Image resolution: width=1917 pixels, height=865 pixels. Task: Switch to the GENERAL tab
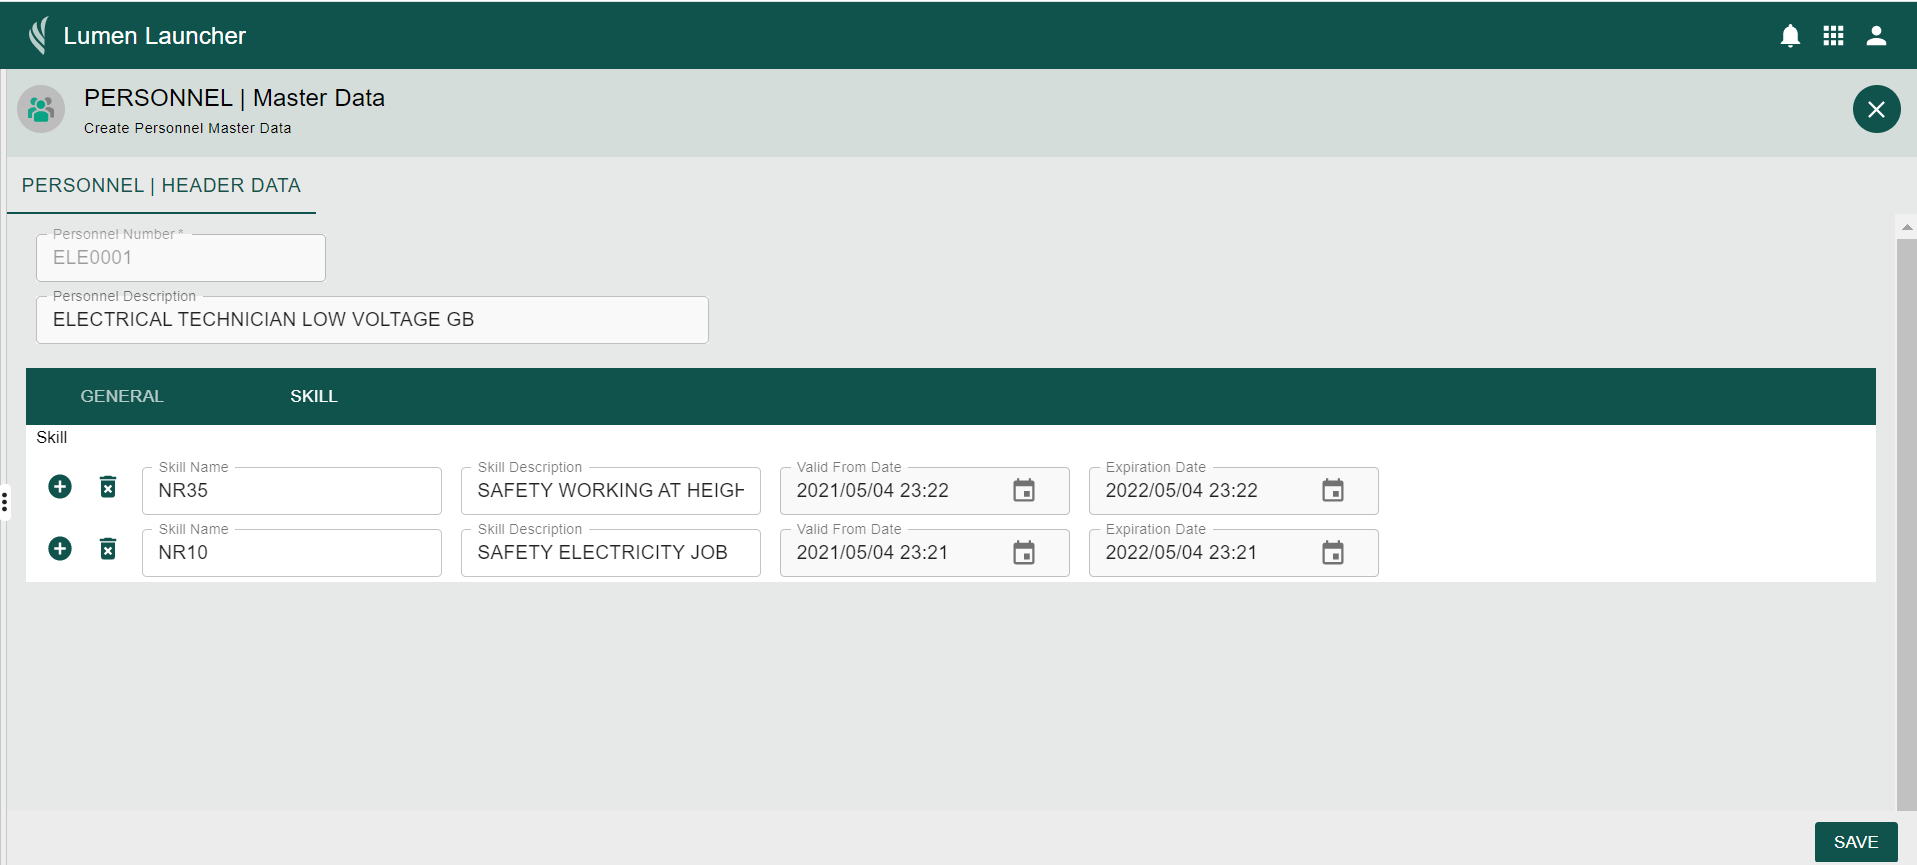(x=122, y=397)
